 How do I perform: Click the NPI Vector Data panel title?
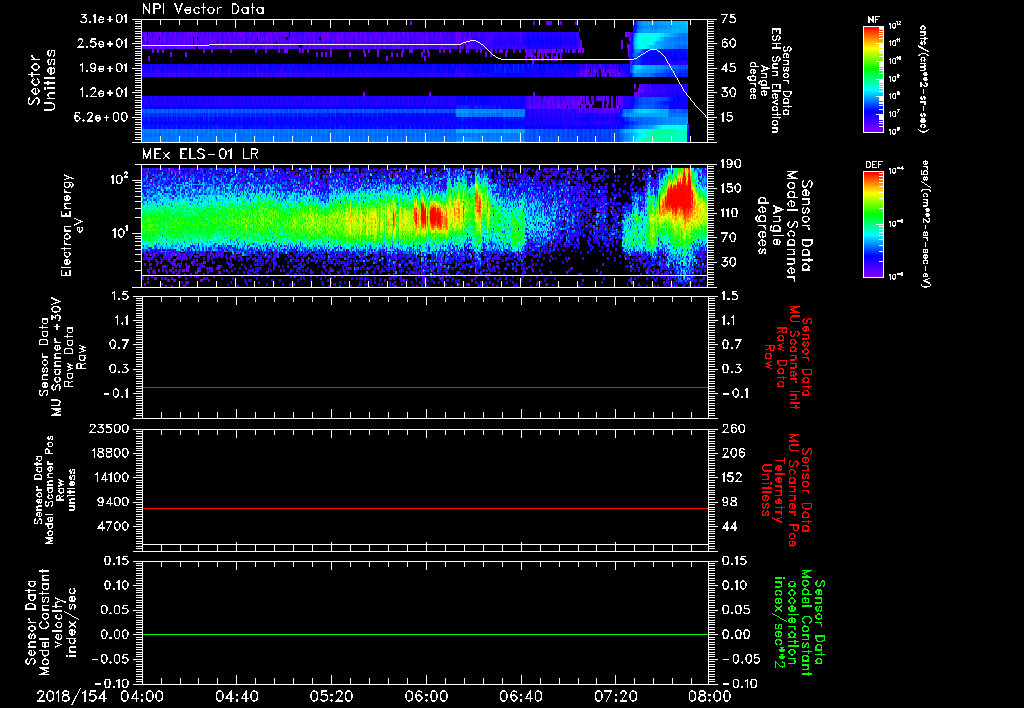203,9
